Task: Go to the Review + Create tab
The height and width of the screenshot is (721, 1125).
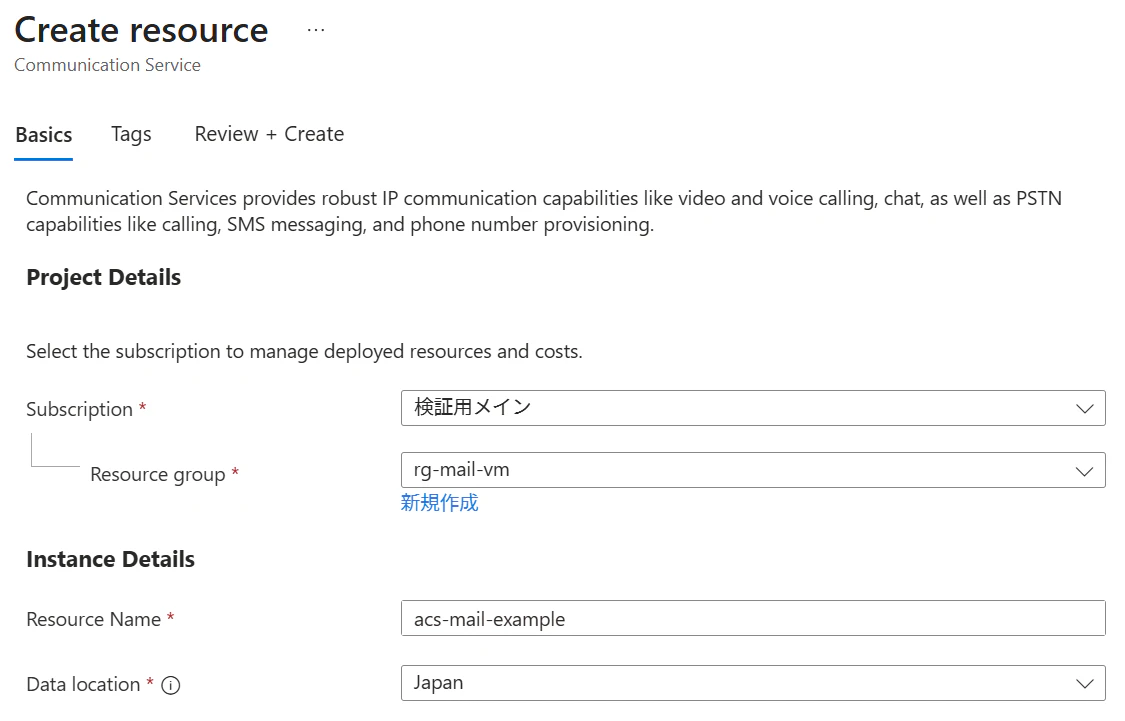Action: [x=269, y=135]
